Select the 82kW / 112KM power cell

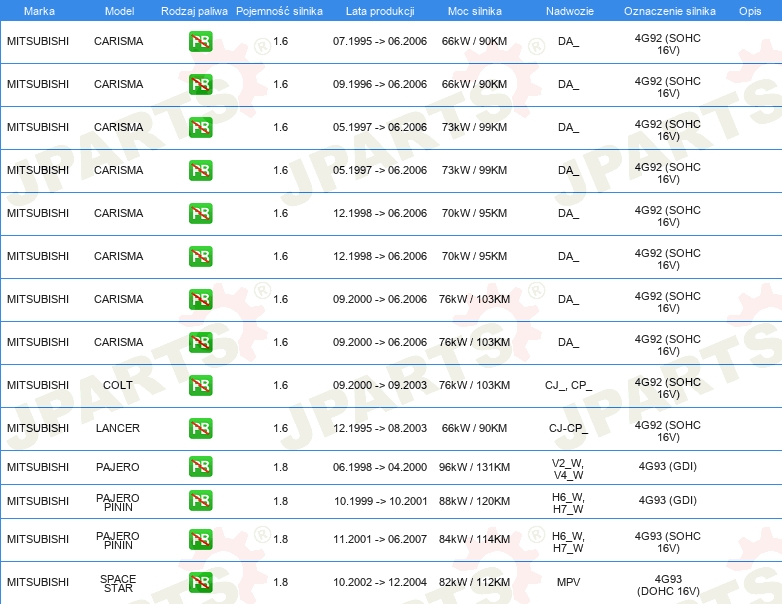474,582
